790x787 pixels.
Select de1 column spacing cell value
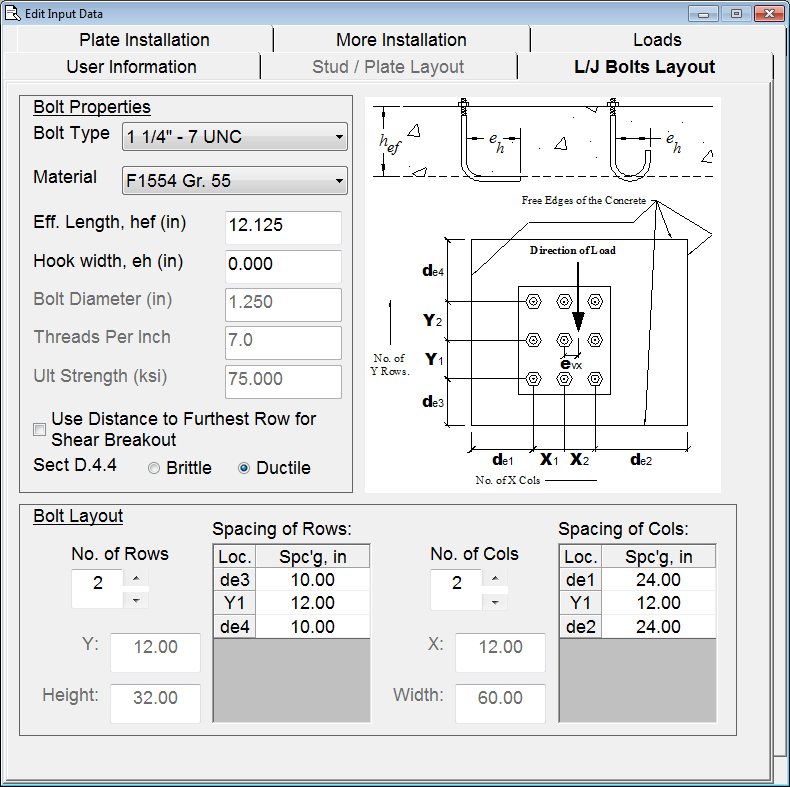(x=658, y=580)
